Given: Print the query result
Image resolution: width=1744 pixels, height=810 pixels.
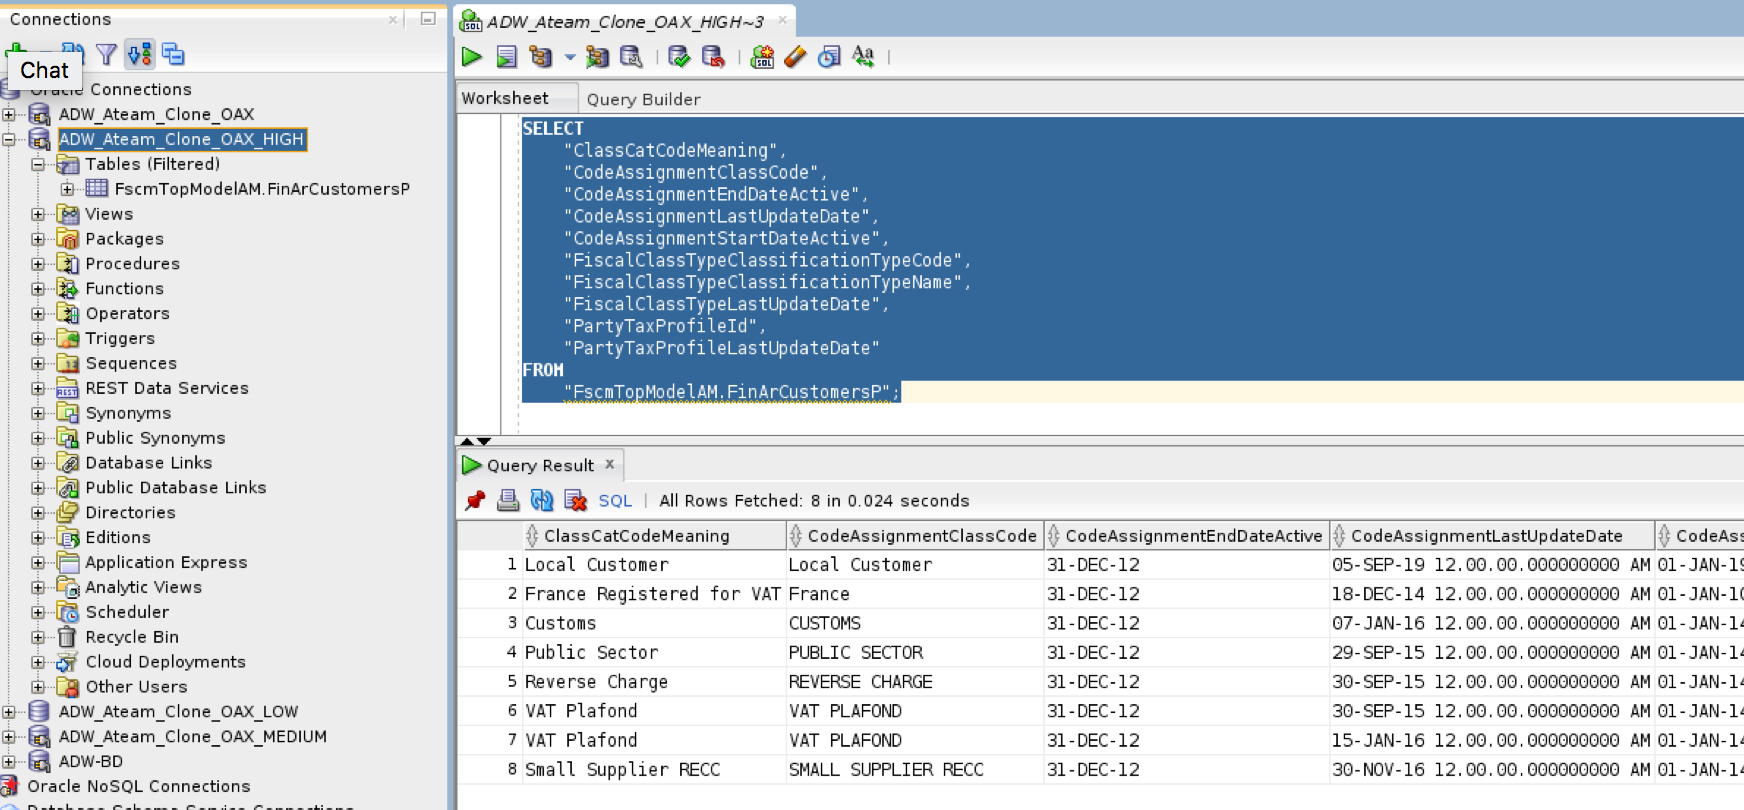Looking at the screenshot, I should point(508,500).
